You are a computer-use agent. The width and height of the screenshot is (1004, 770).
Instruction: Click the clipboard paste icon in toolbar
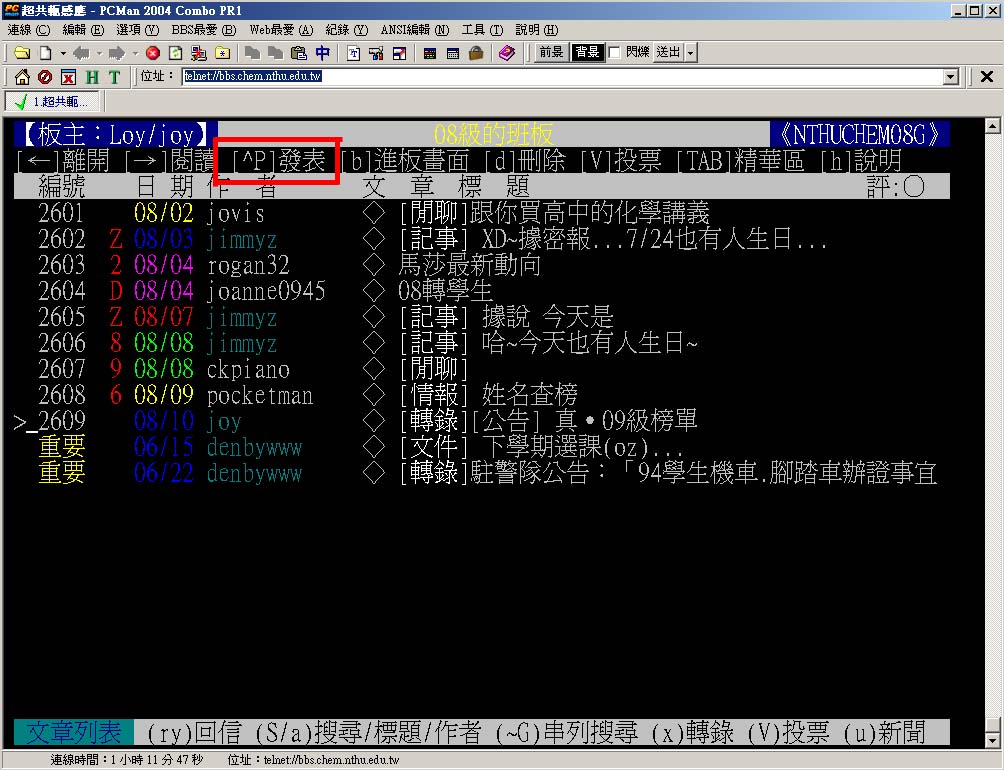[x=298, y=53]
